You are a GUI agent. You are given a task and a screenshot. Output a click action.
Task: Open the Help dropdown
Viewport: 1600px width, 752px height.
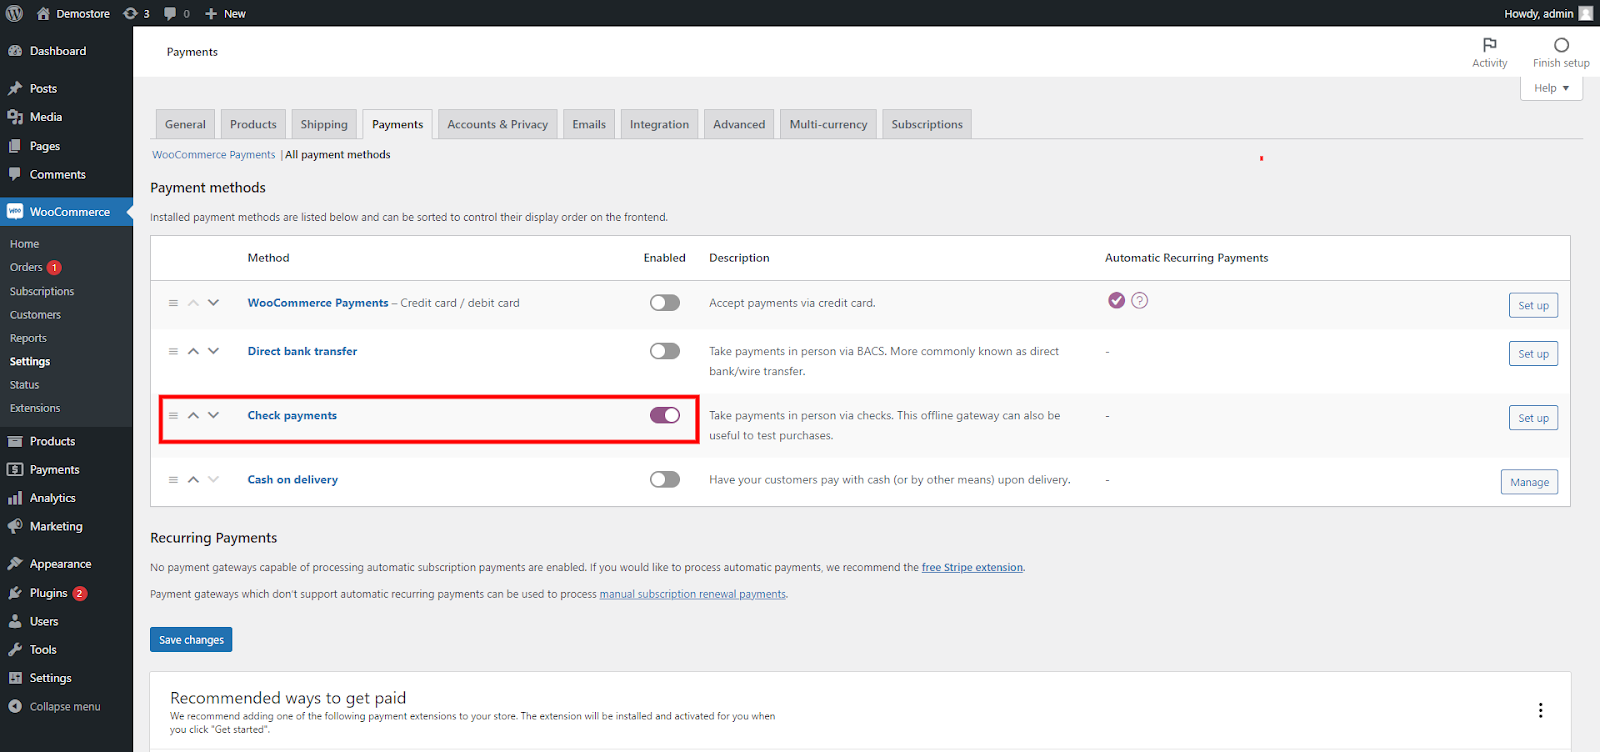[1552, 88]
